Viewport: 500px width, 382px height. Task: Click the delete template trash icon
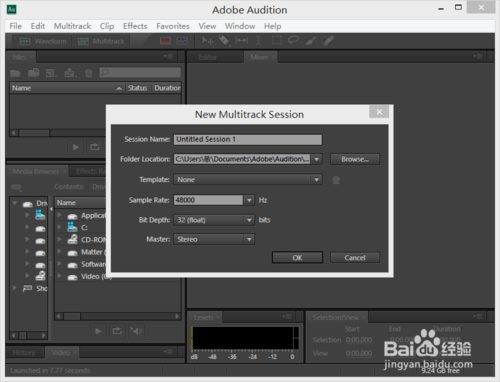(x=336, y=180)
